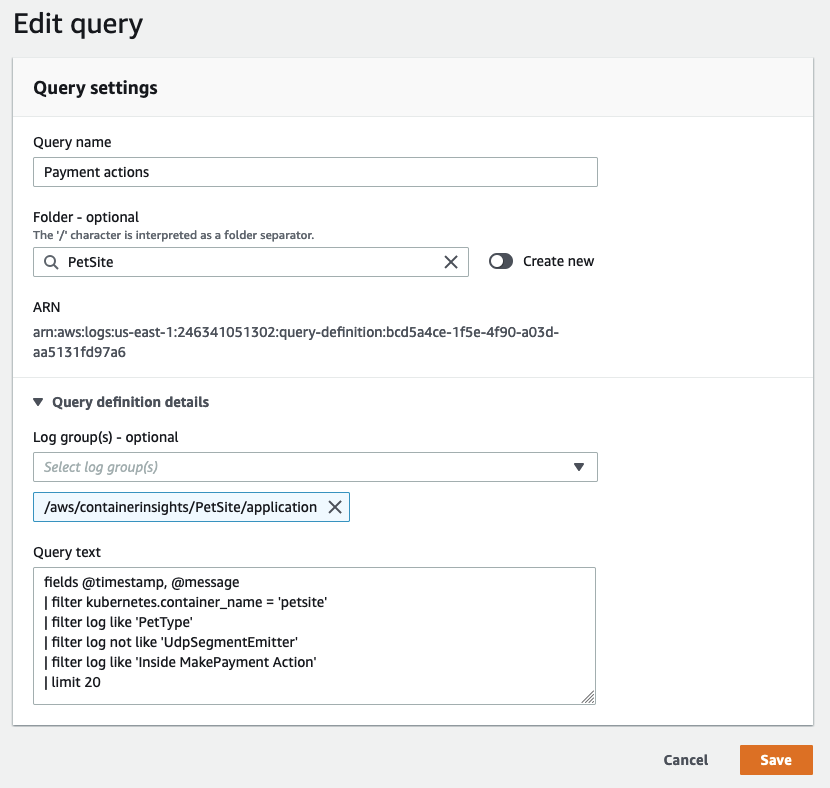Click the 'filter log like PetType' query line

point(119,622)
